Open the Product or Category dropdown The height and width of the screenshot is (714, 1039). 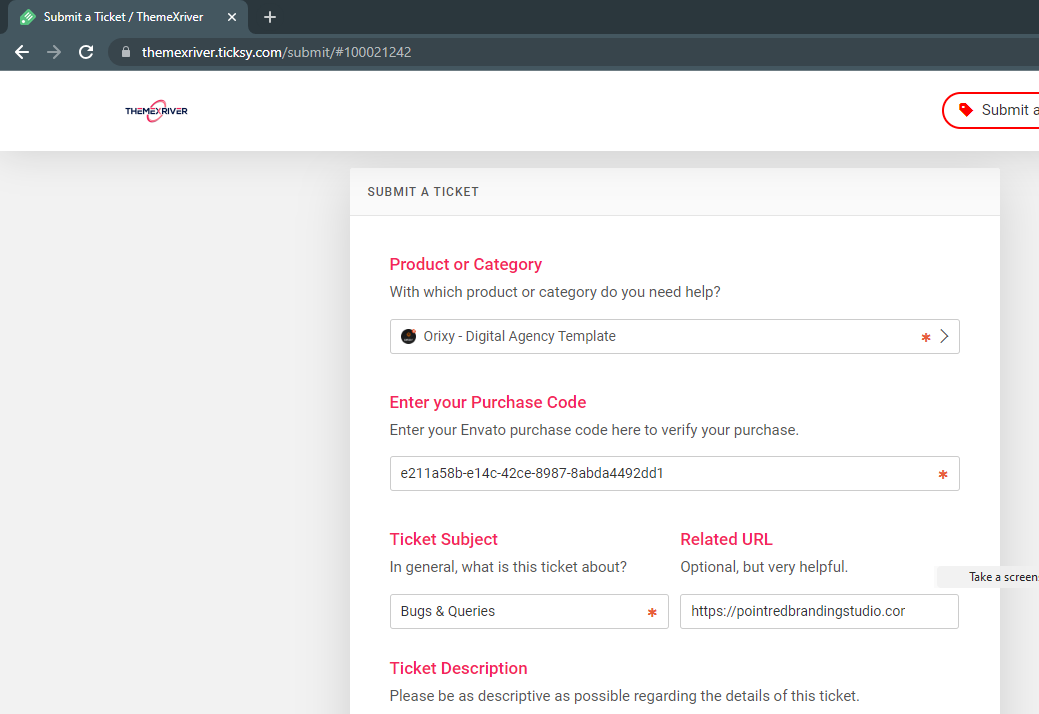[x=675, y=336]
